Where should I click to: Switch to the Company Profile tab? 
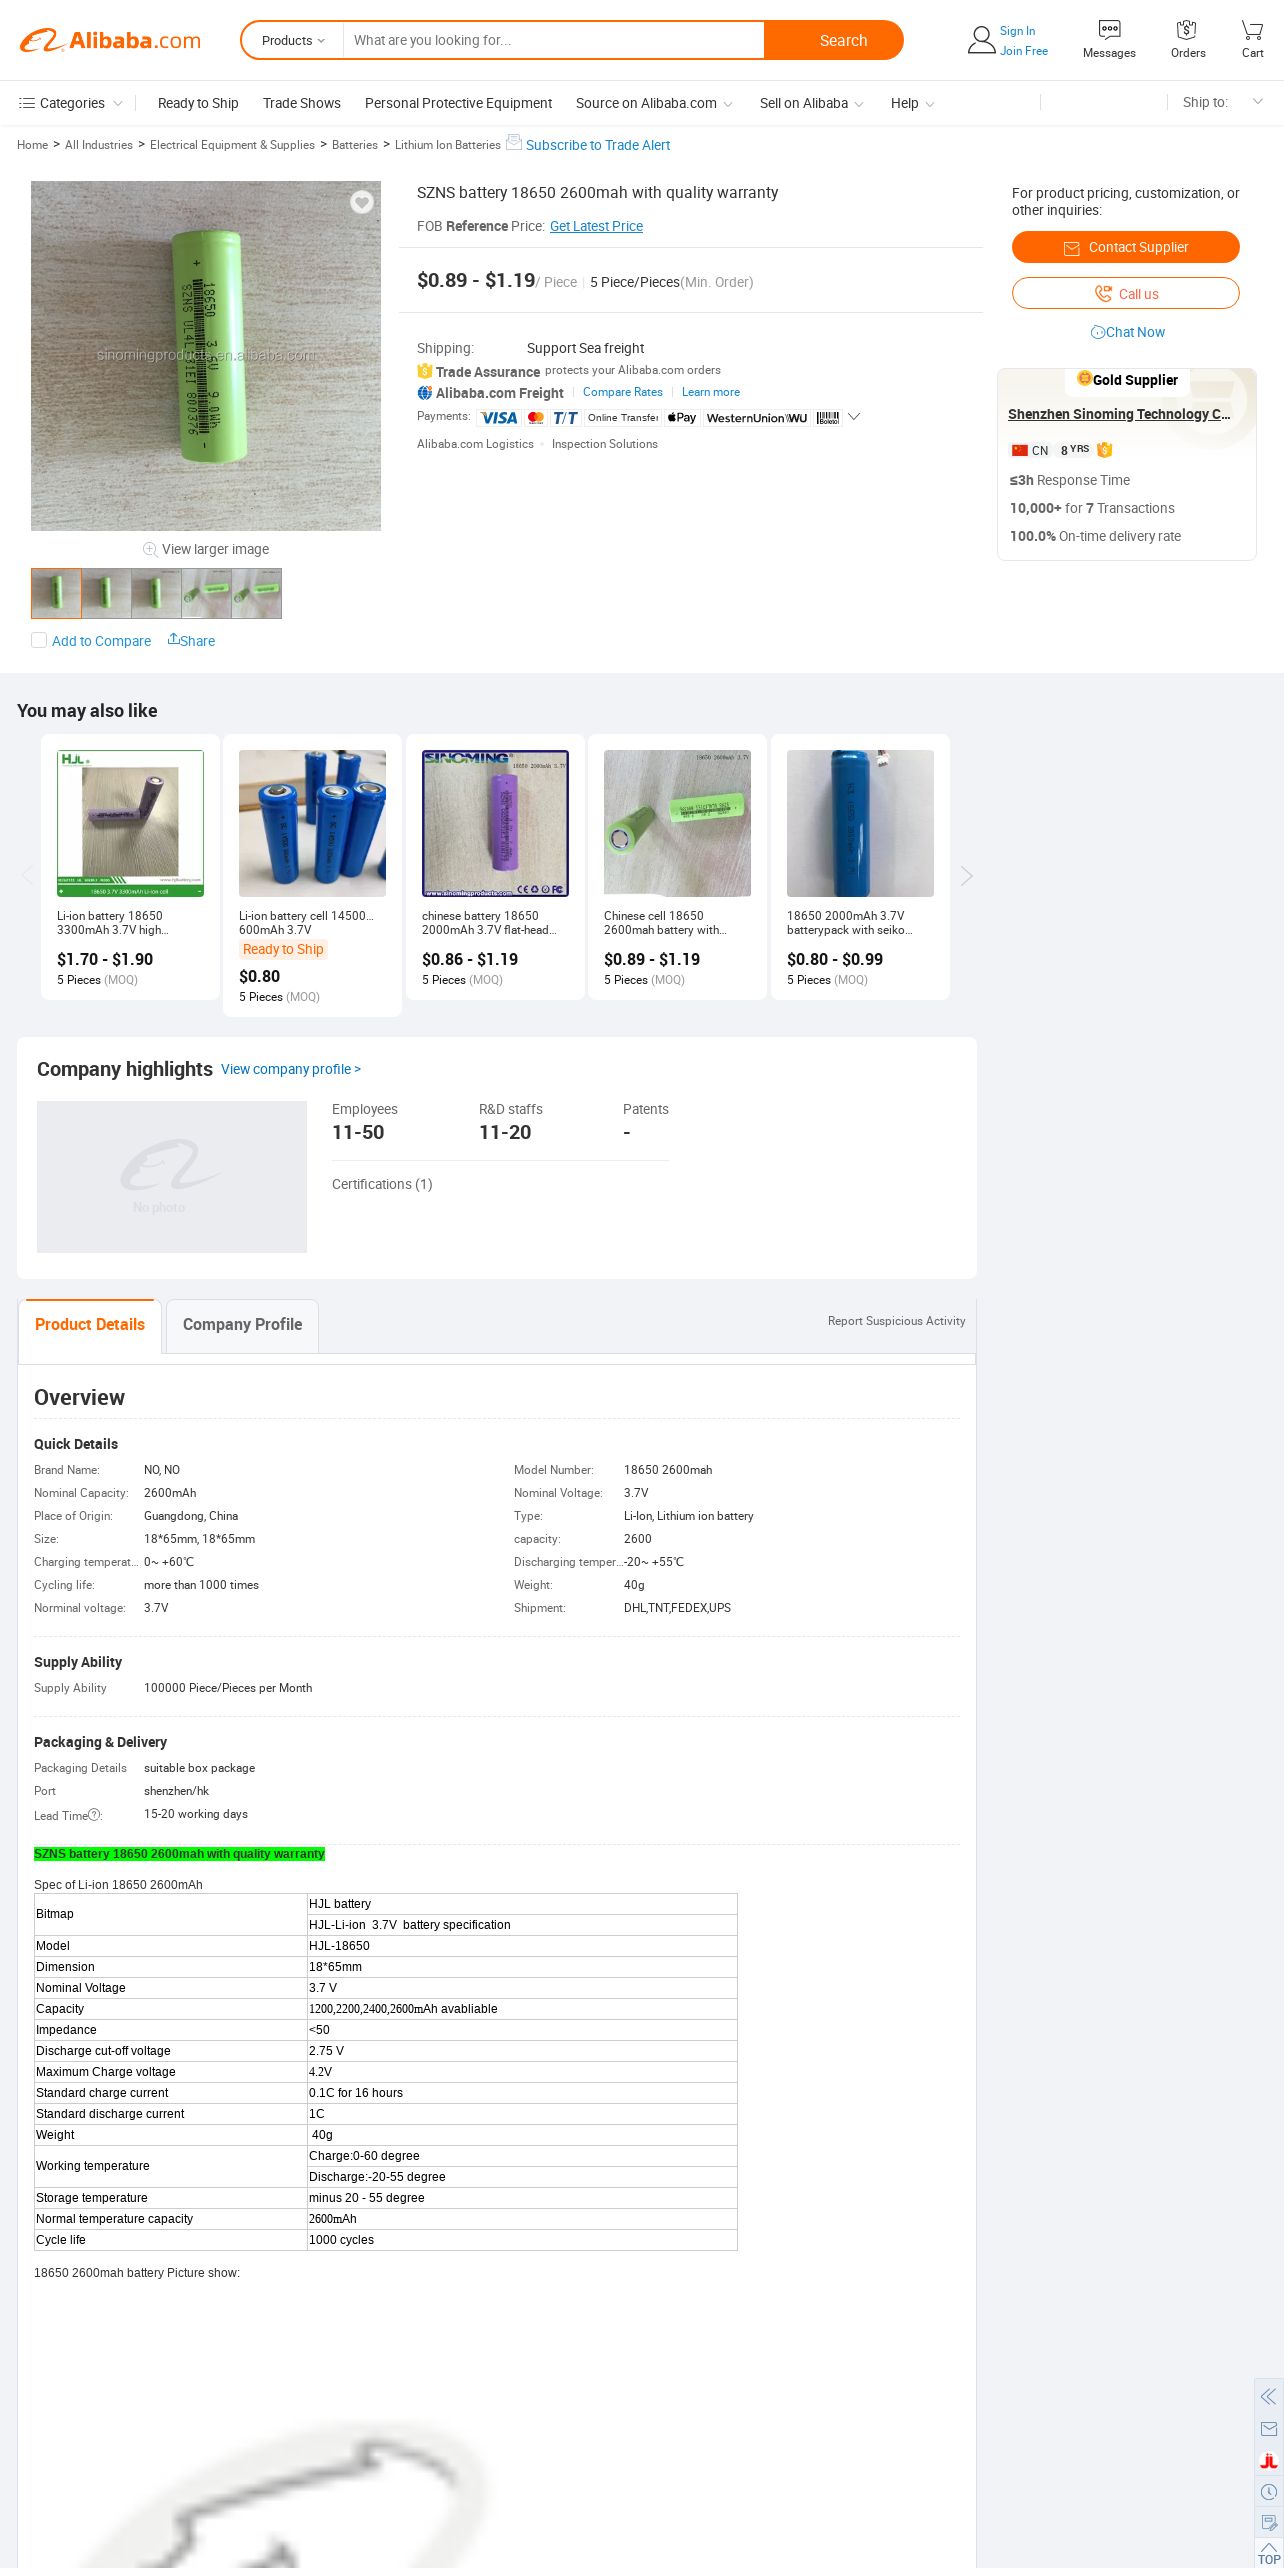pyautogui.click(x=242, y=1325)
